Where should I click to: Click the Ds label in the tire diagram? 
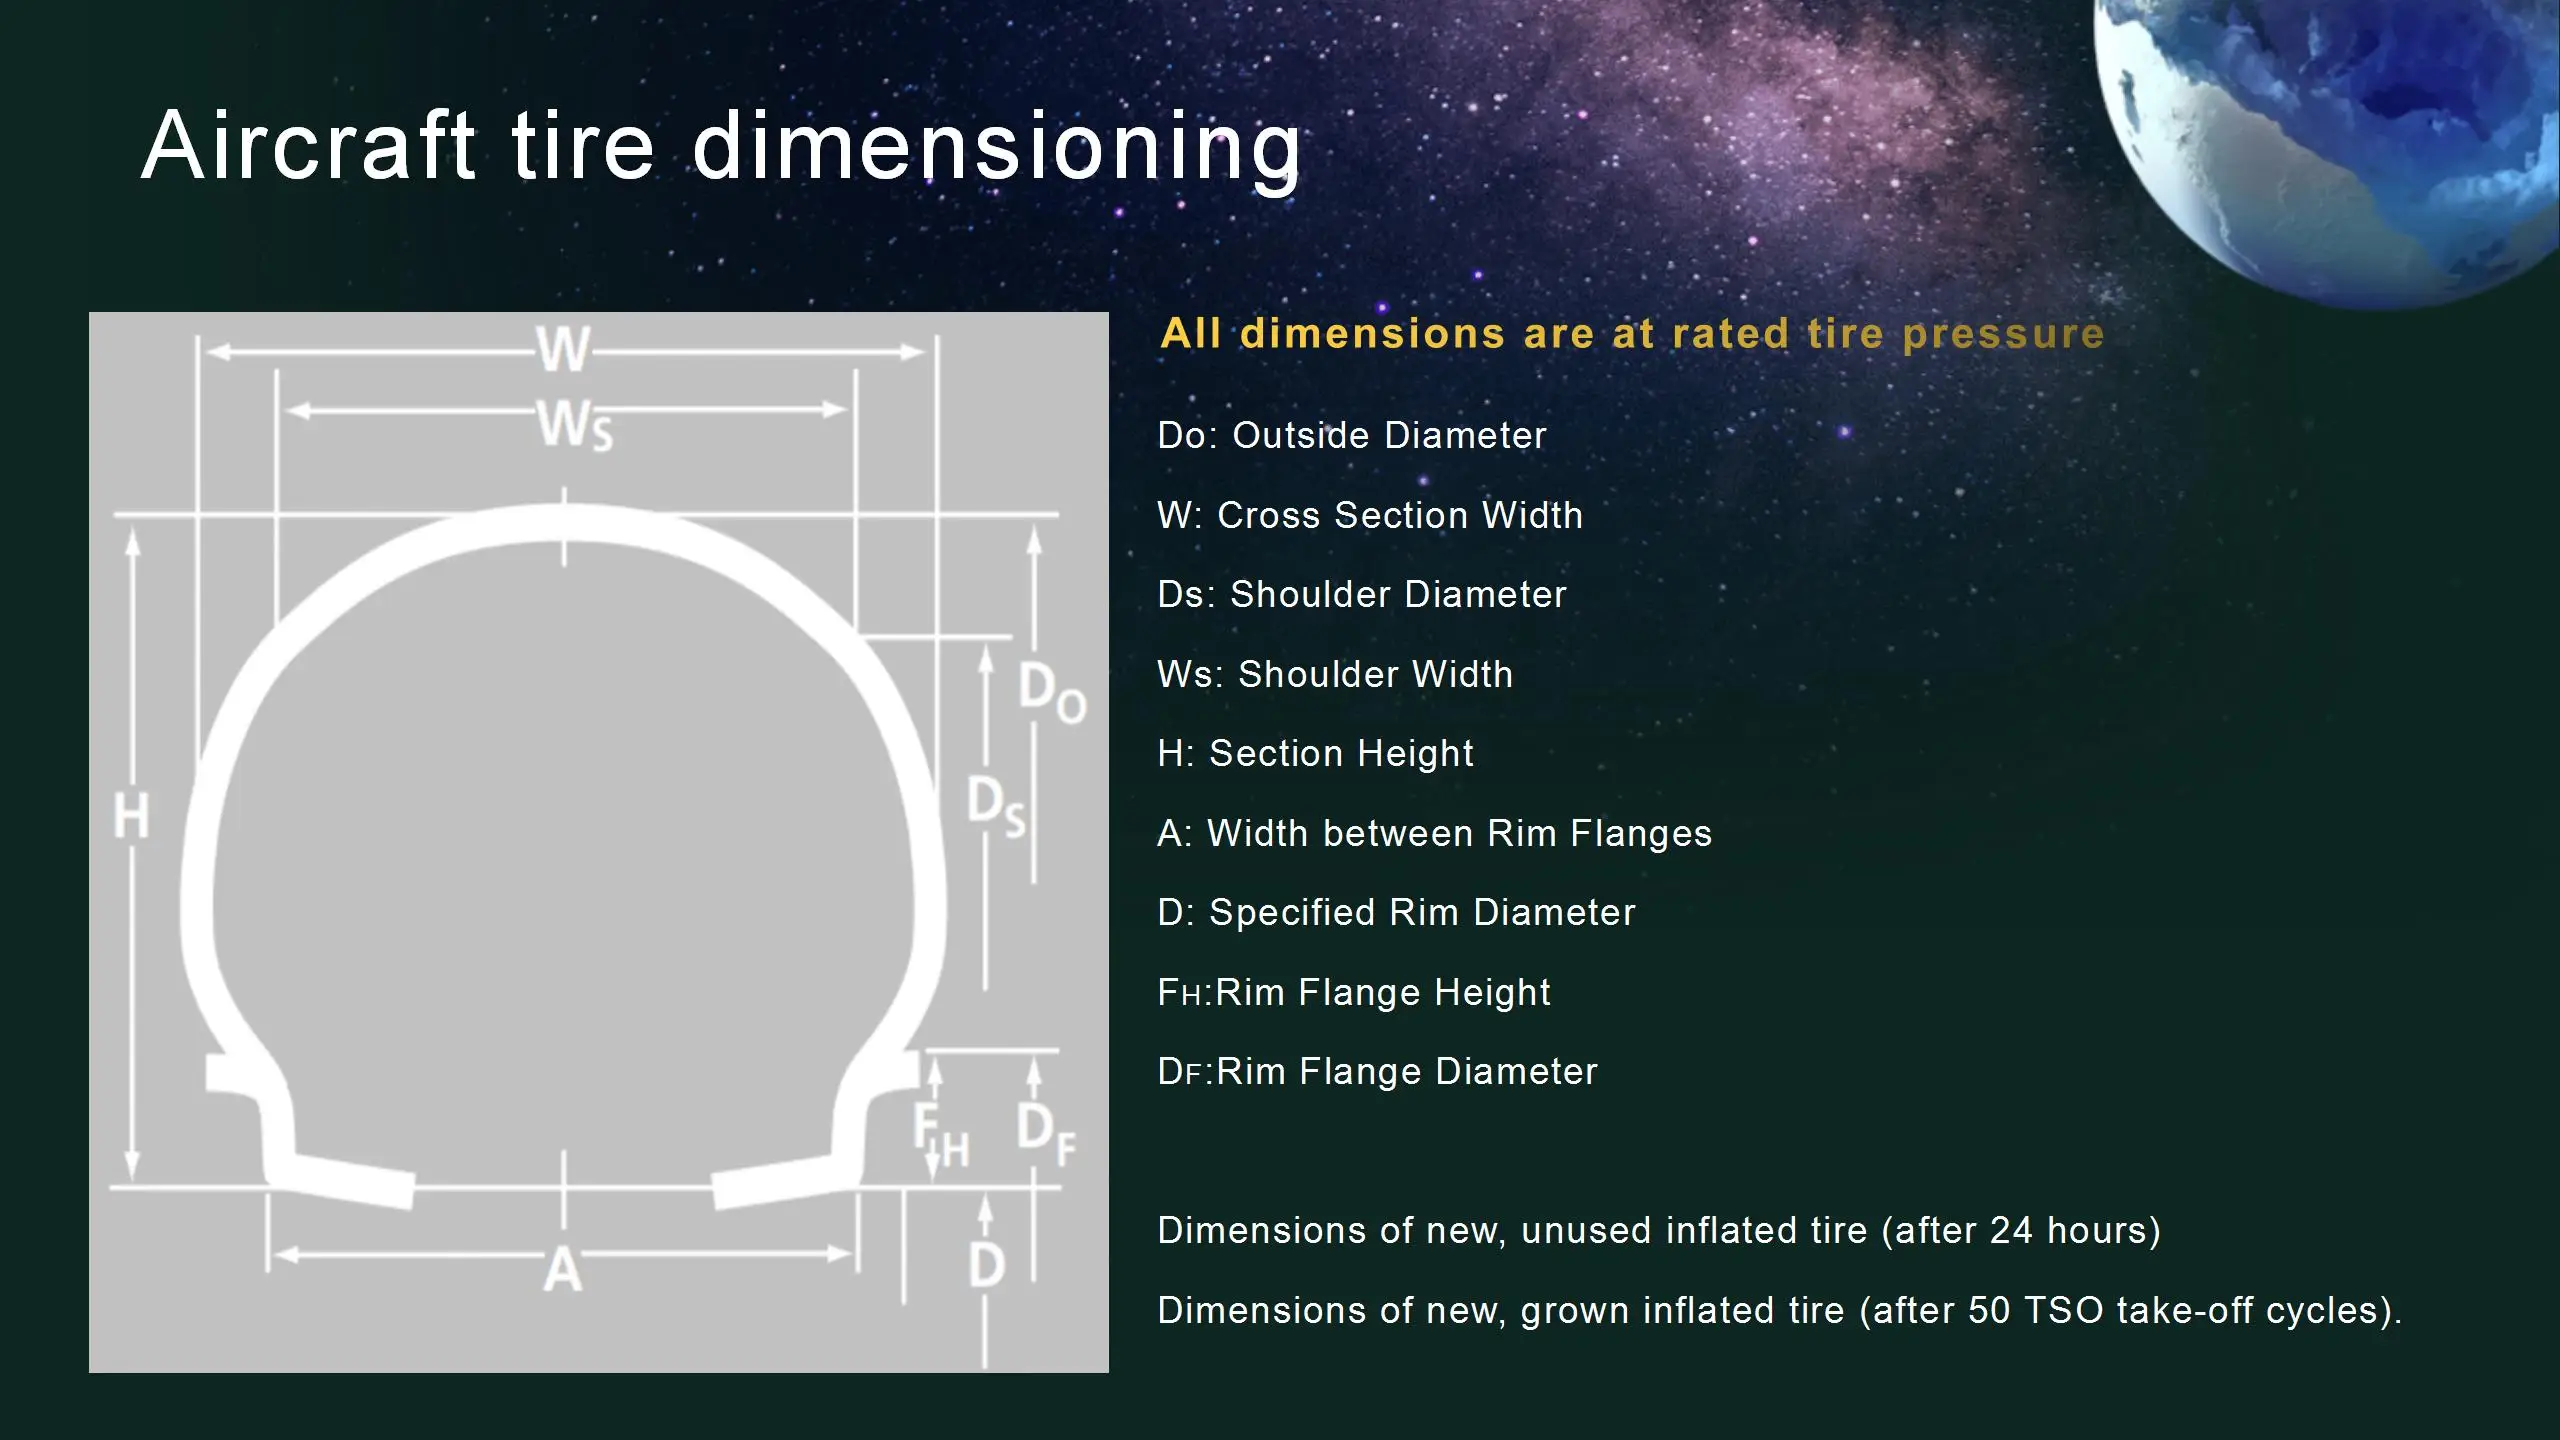[995, 806]
